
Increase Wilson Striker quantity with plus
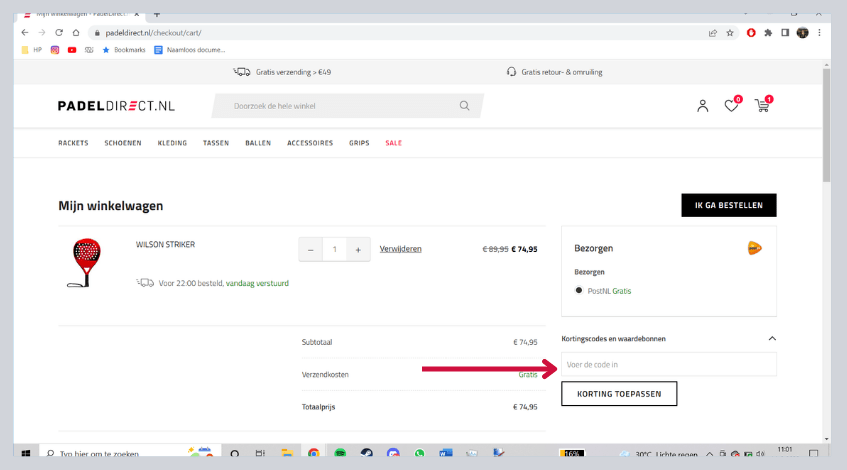(358, 249)
